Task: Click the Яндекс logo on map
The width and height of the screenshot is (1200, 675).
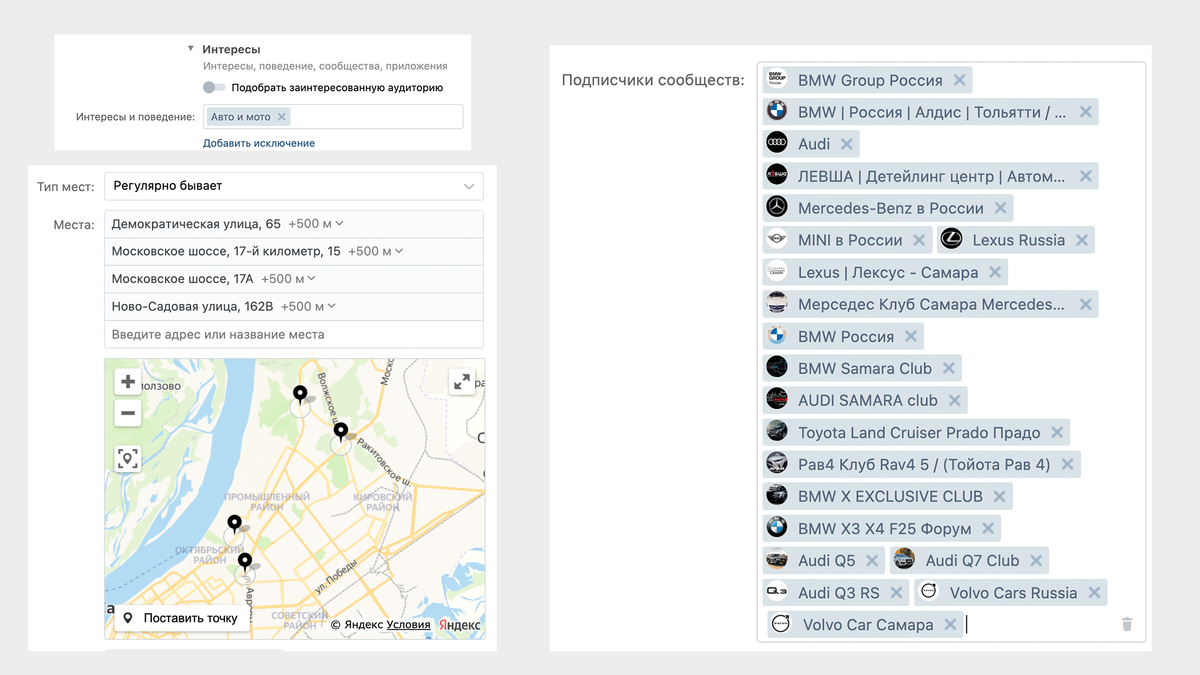Action: tap(460, 625)
